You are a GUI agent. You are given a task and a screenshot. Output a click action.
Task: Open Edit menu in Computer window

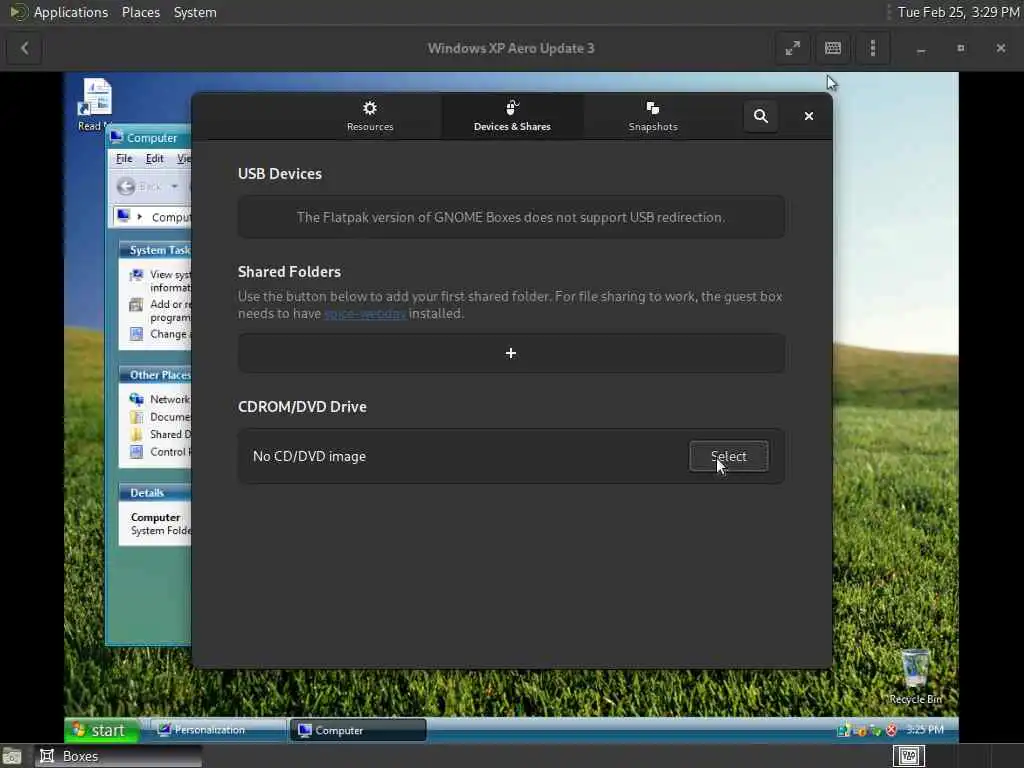[155, 159]
